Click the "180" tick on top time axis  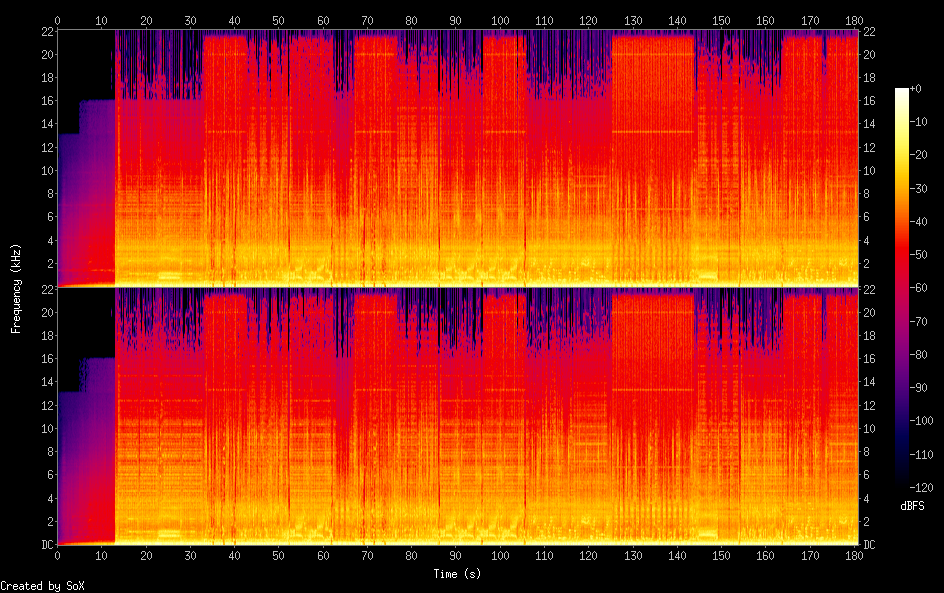click(855, 19)
